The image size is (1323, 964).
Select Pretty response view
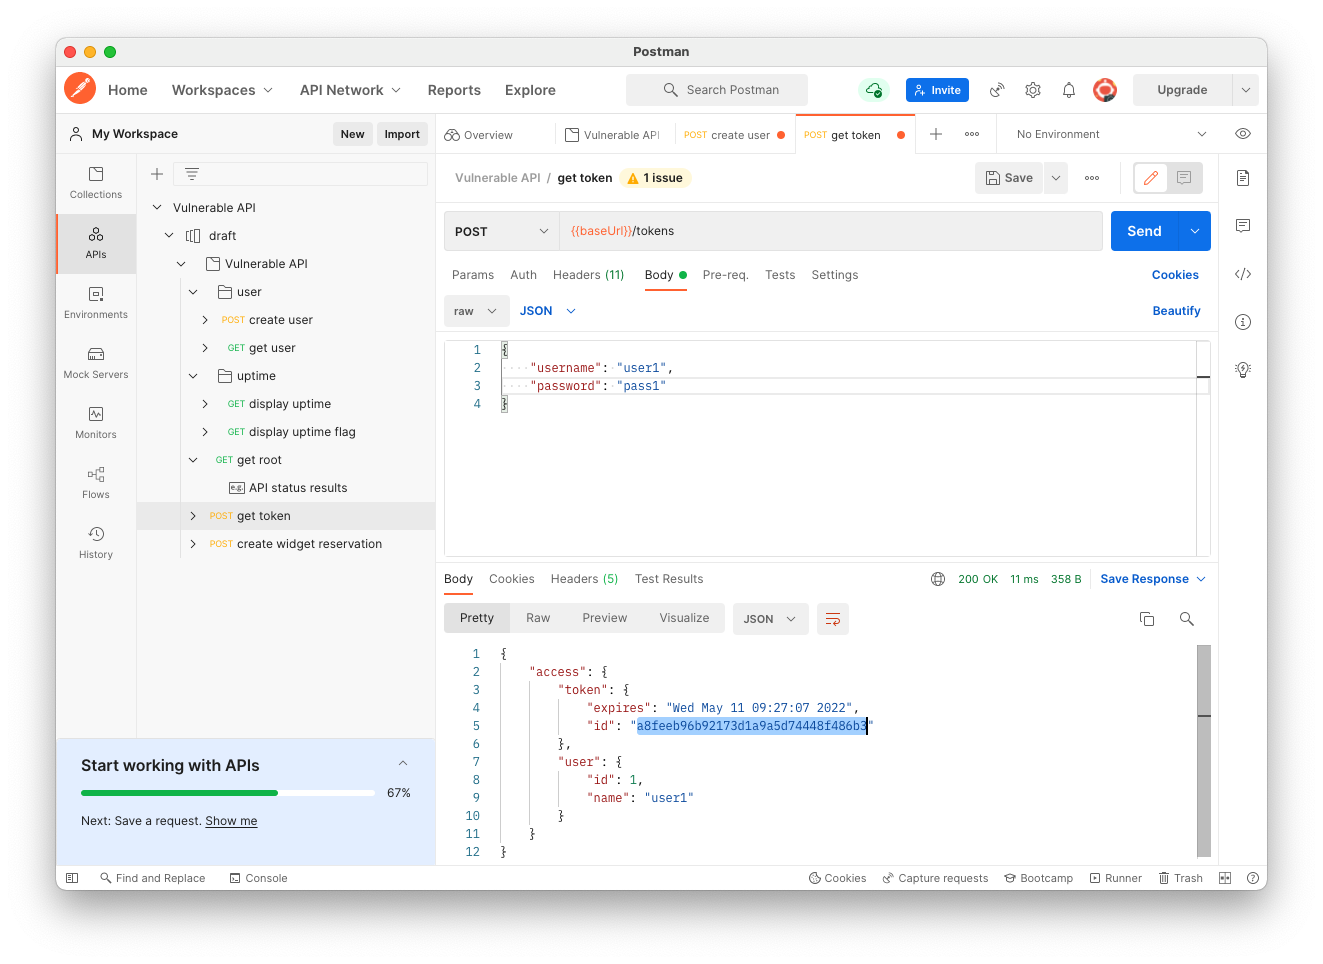tap(477, 618)
